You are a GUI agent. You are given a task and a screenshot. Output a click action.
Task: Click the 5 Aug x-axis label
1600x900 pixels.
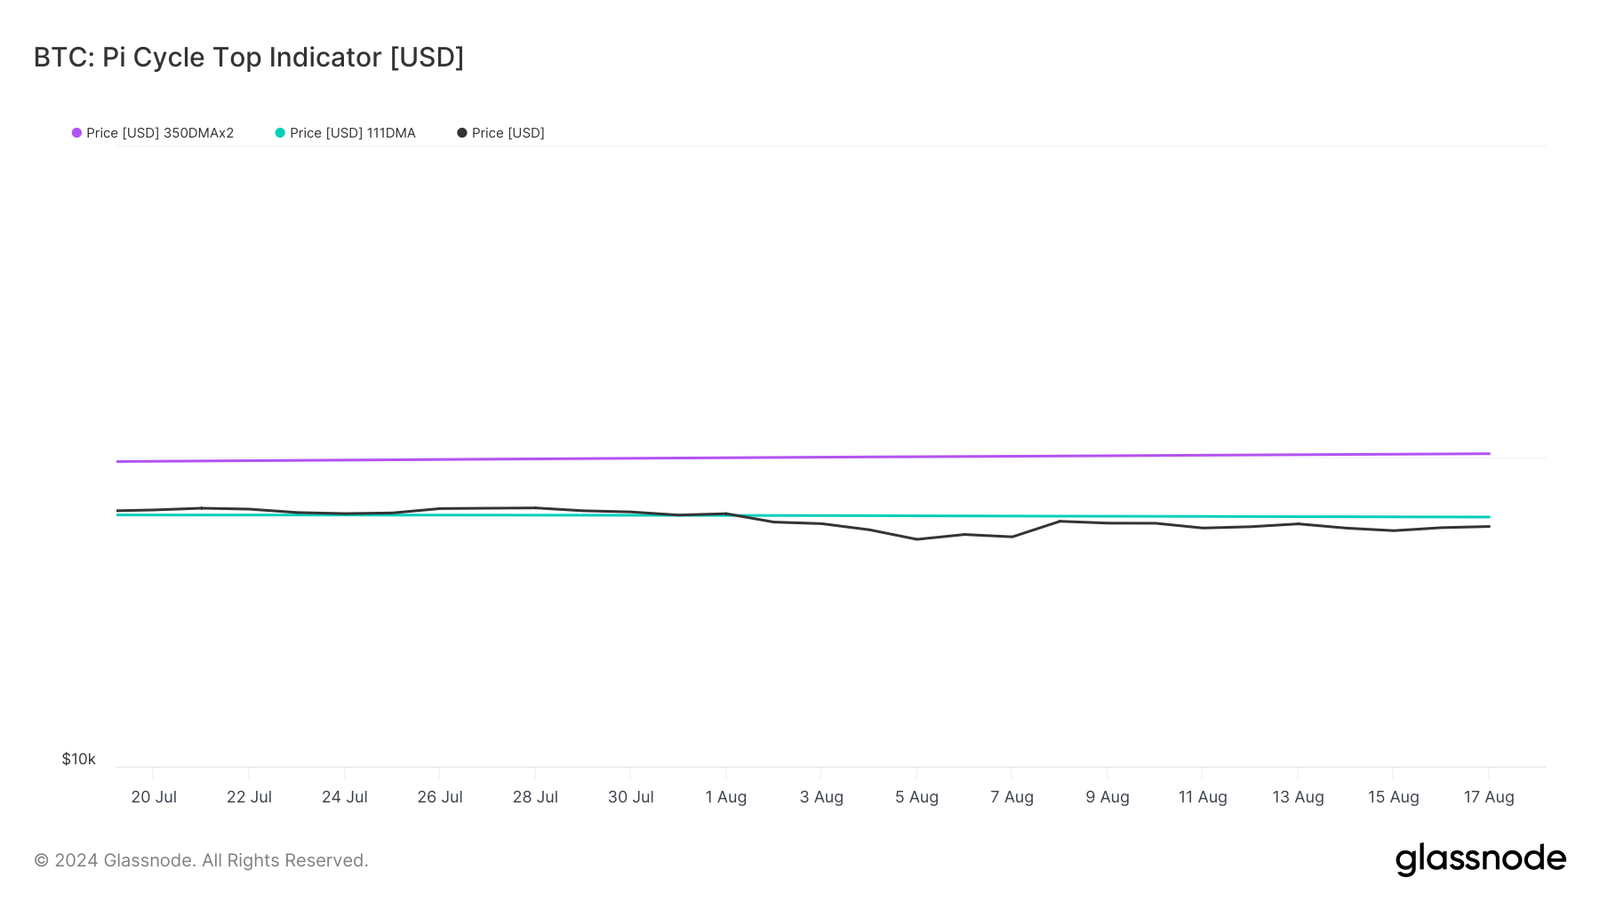tap(917, 797)
